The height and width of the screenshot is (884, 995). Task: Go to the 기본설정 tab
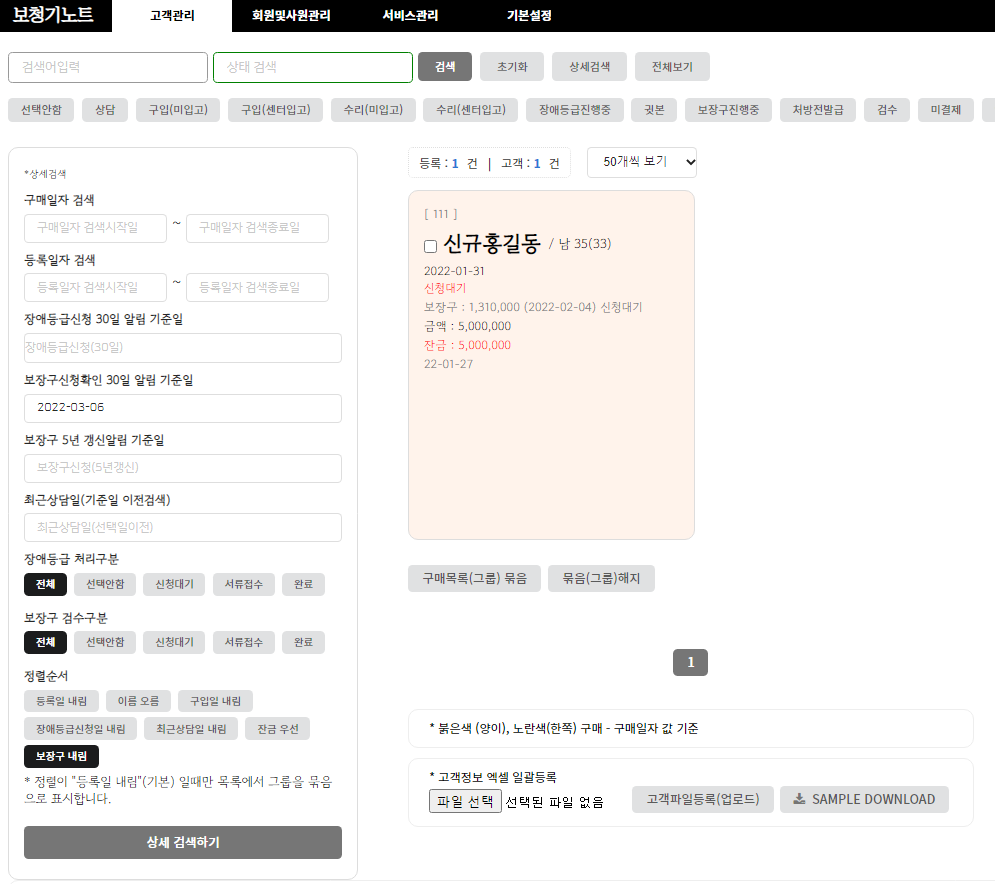[x=529, y=16]
